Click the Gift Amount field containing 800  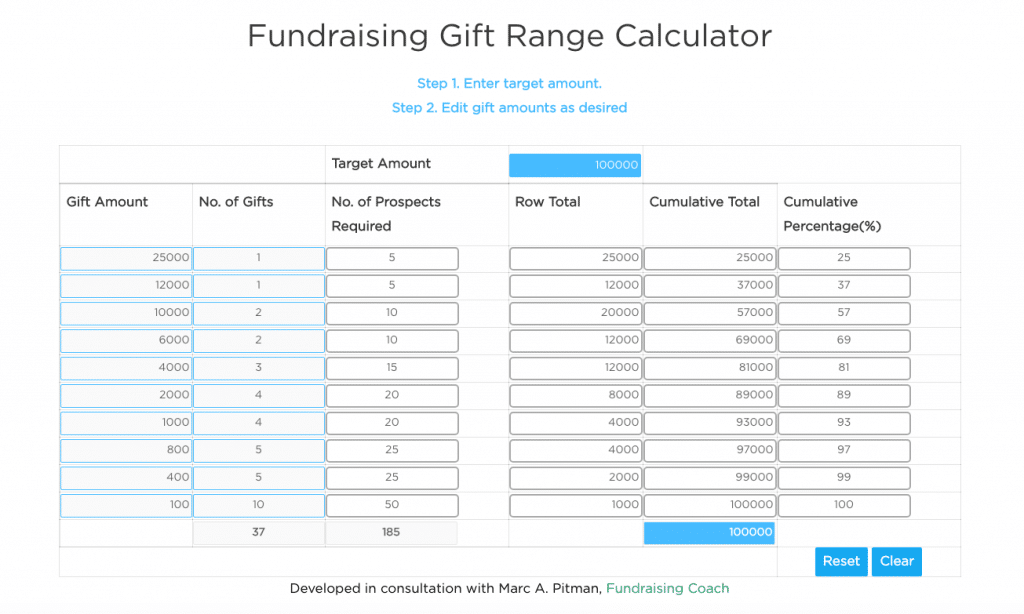tap(125, 450)
